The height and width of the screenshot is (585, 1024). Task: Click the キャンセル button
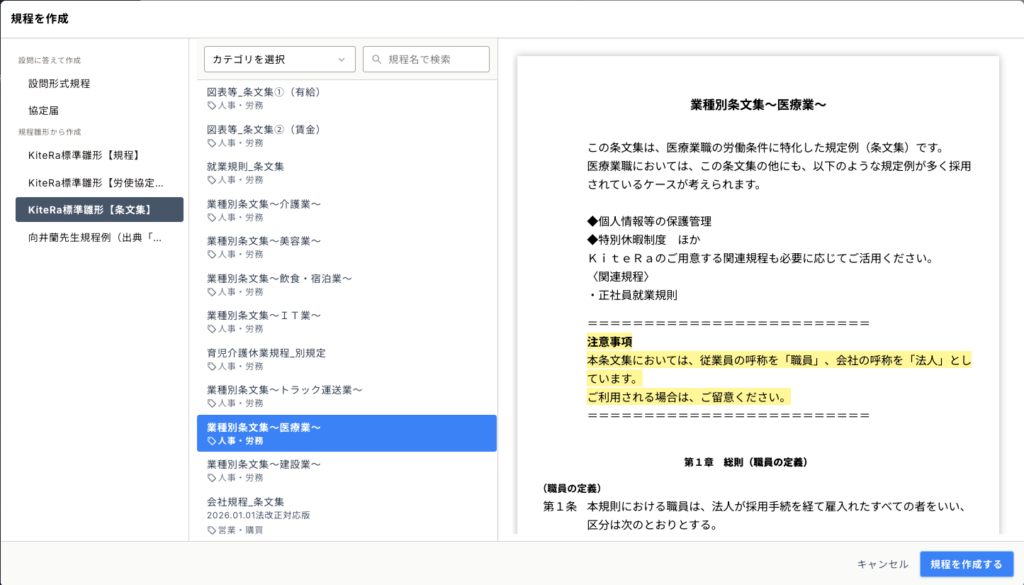[x=882, y=564]
